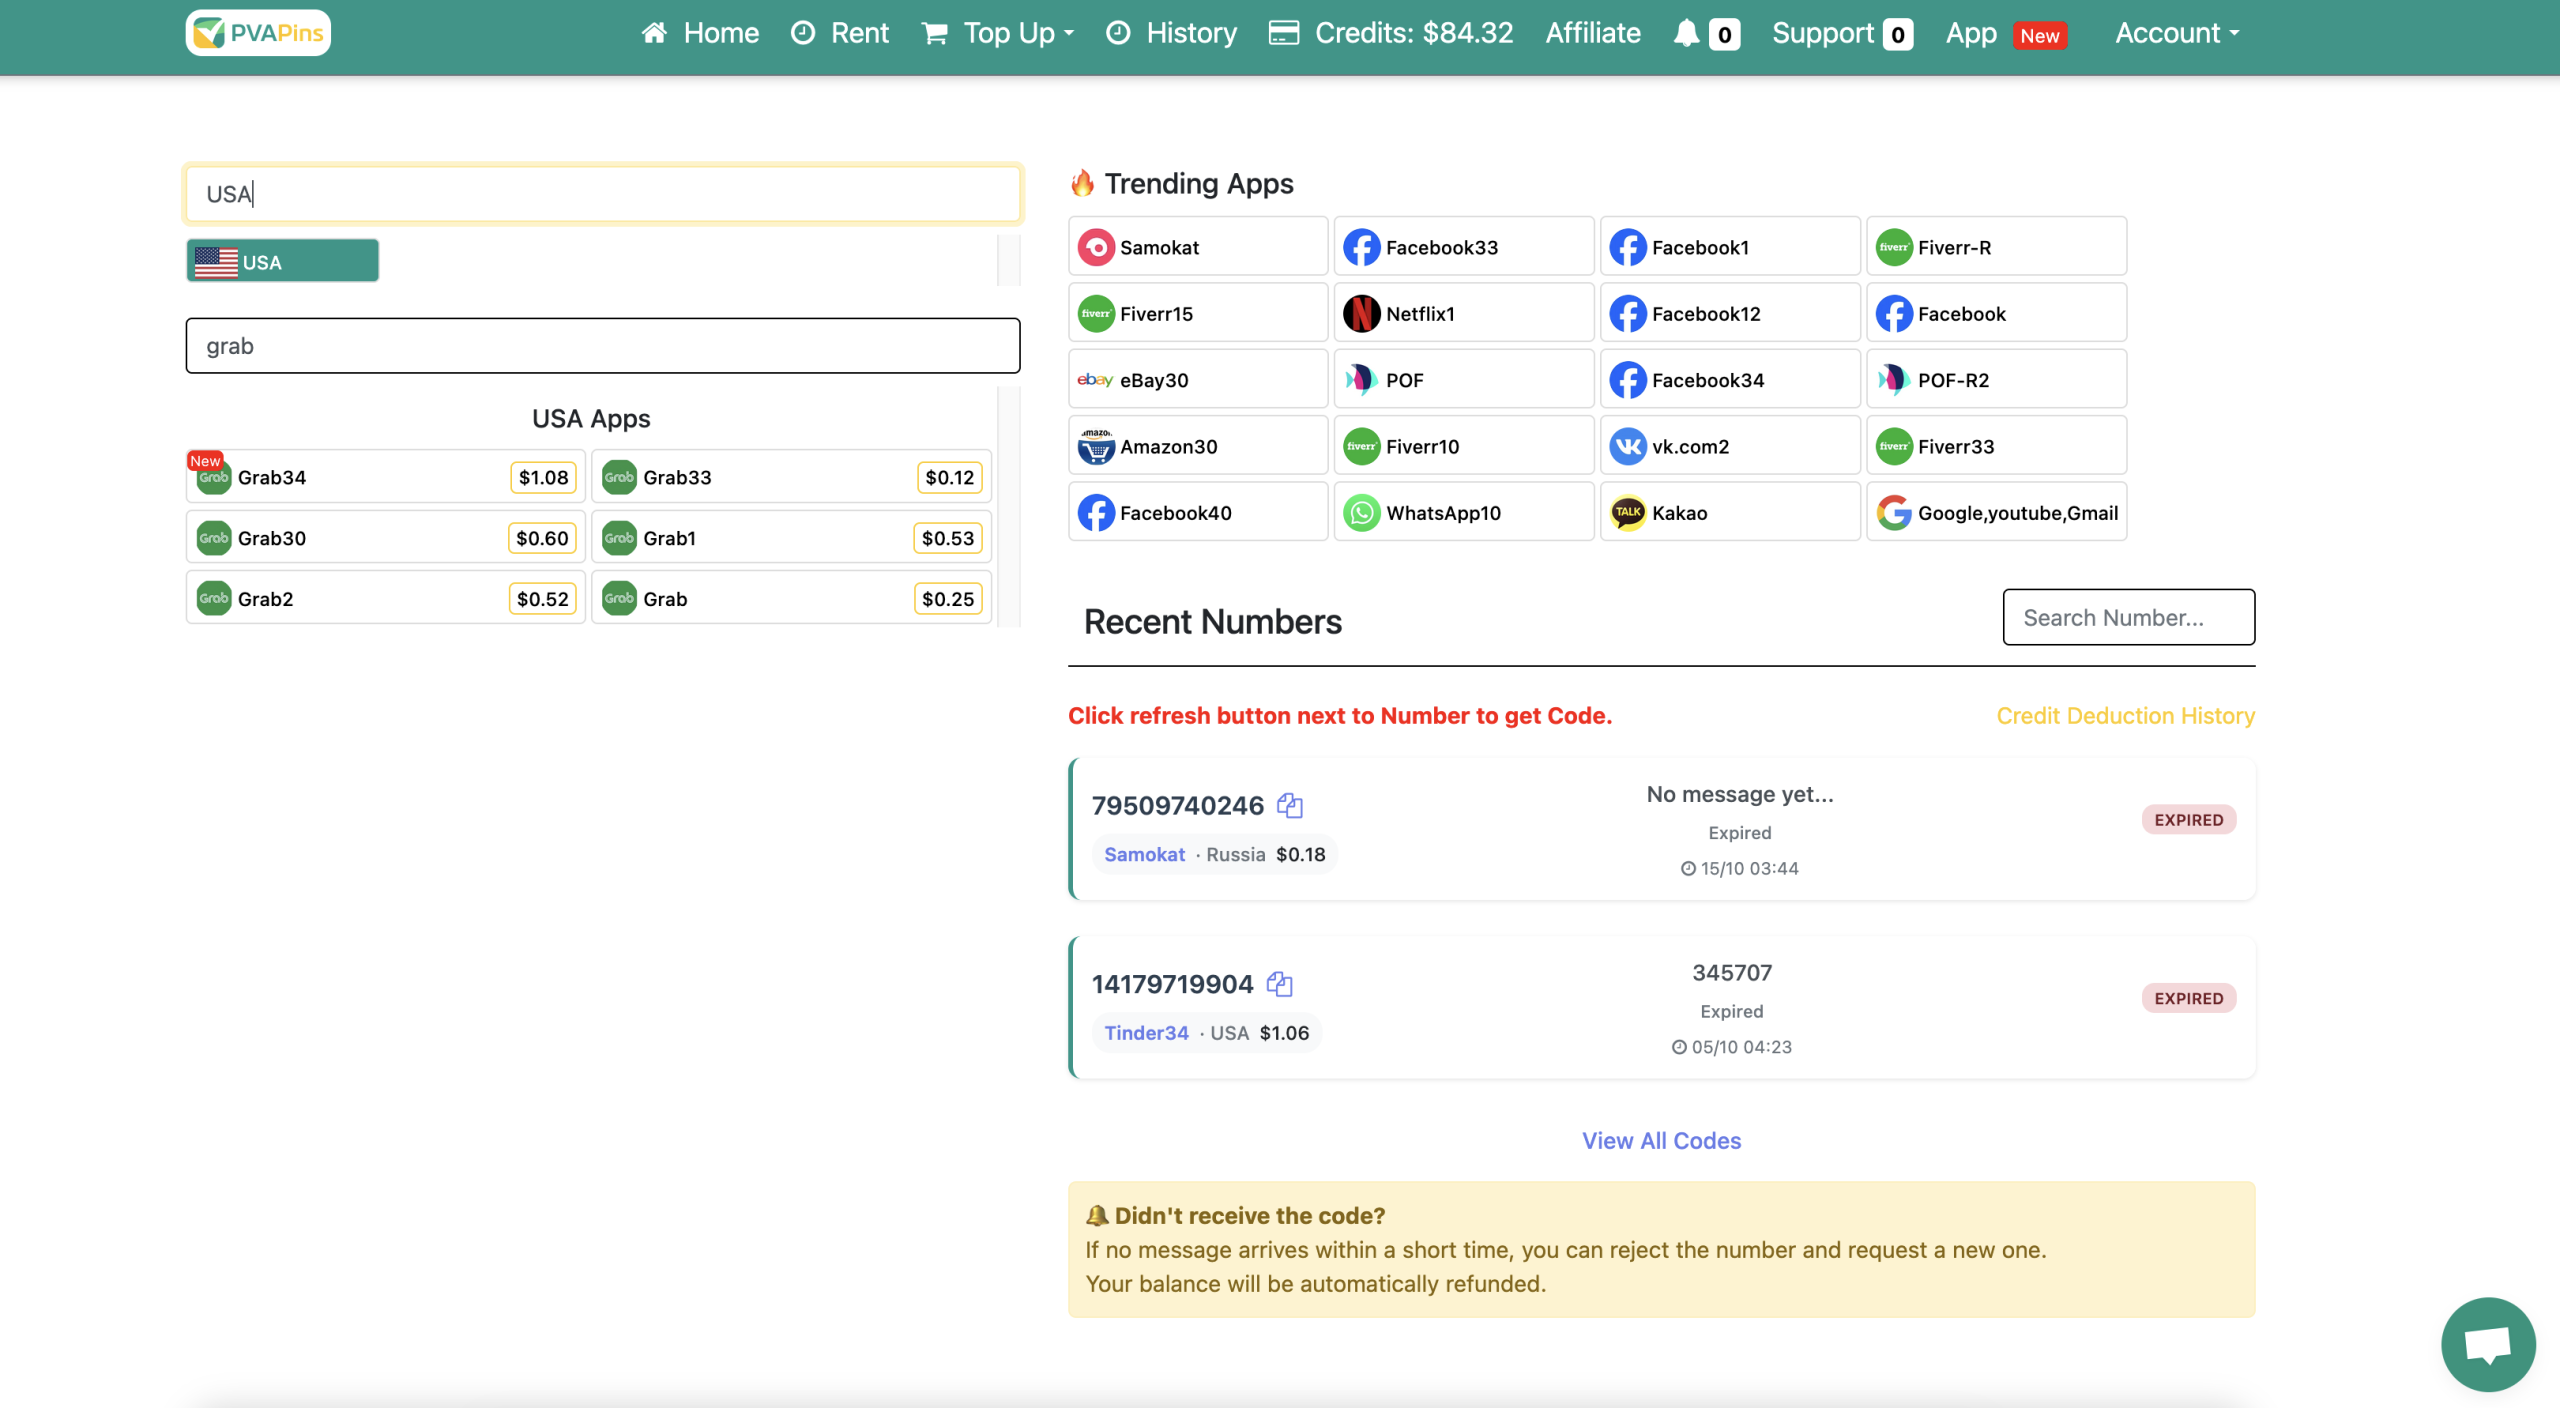This screenshot has height=1408, width=2560.
Task: Select Google,youtube,Gmail trending app
Action: 1996,512
